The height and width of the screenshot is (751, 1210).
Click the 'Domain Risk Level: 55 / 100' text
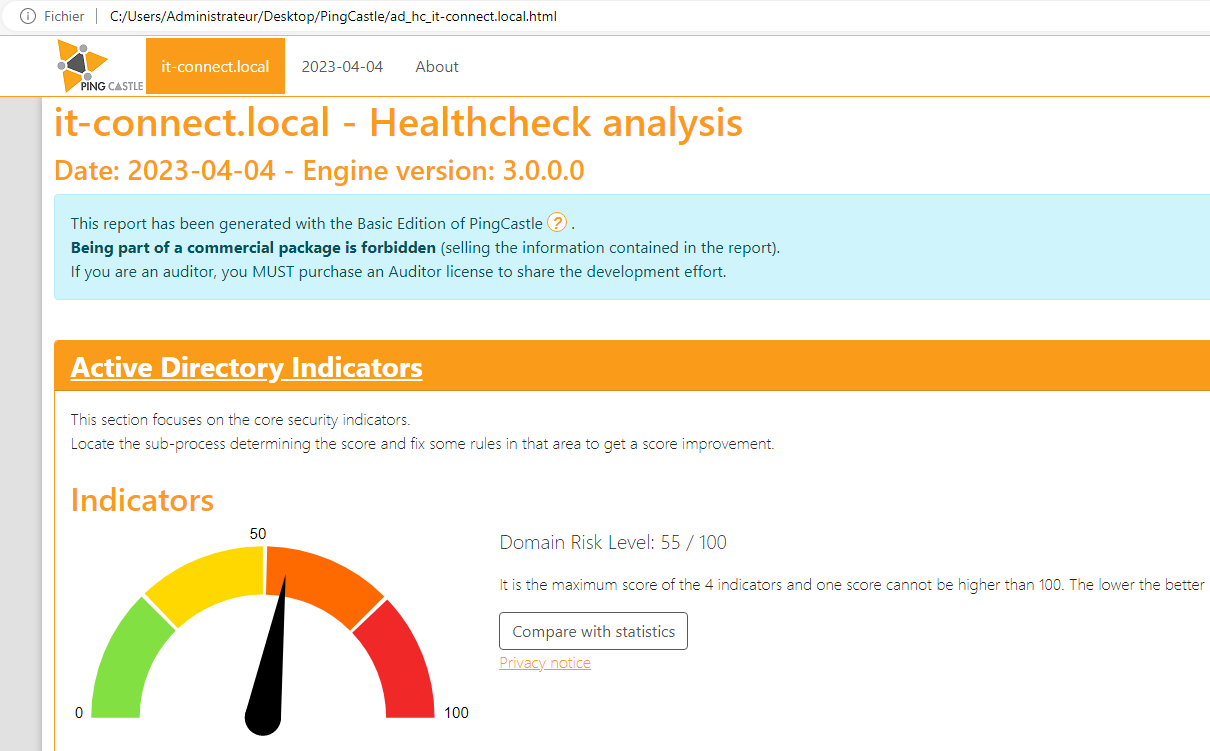[613, 543]
